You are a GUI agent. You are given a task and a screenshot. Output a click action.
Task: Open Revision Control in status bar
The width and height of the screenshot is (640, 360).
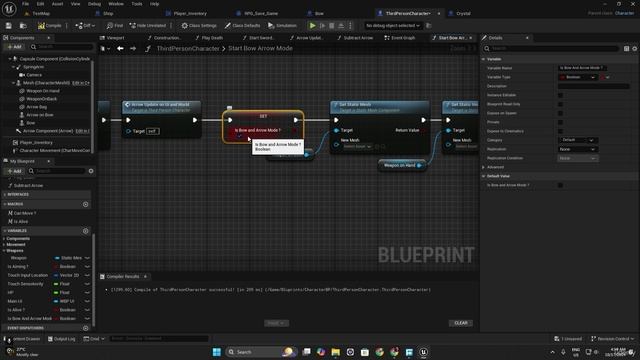tap(613, 339)
